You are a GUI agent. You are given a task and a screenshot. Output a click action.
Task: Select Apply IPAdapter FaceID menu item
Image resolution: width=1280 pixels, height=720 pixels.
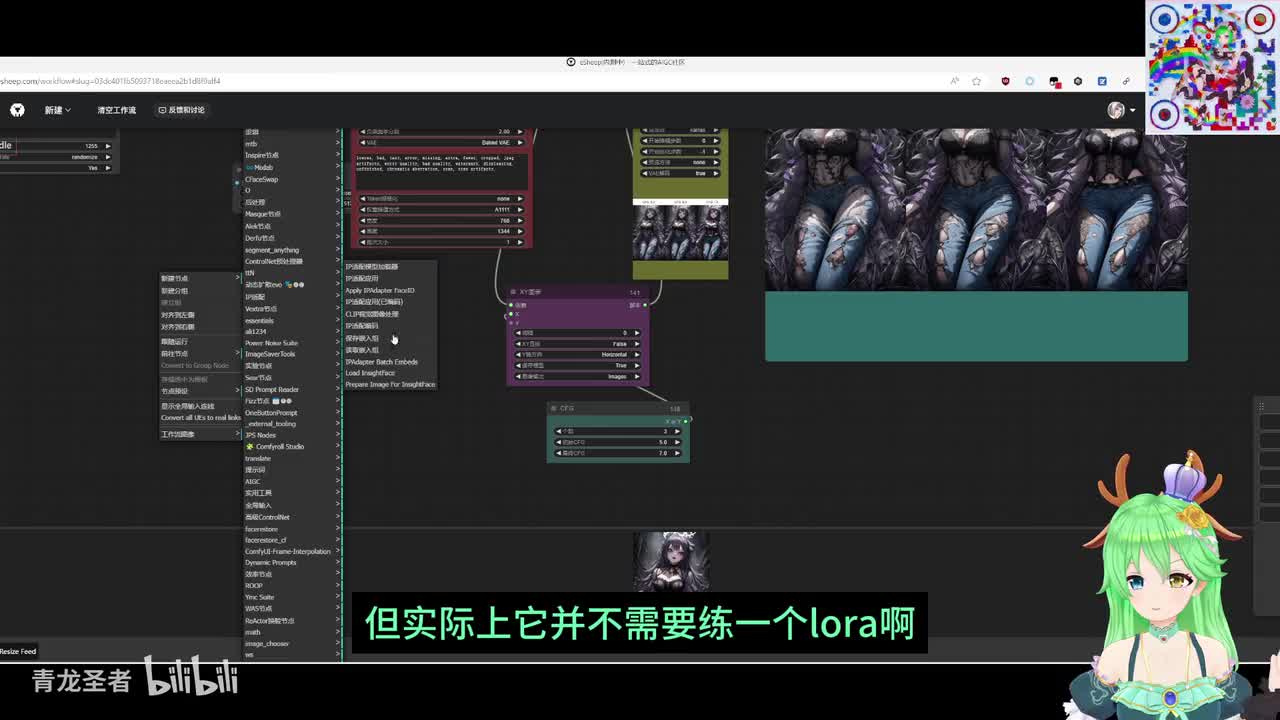pyautogui.click(x=380, y=291)
